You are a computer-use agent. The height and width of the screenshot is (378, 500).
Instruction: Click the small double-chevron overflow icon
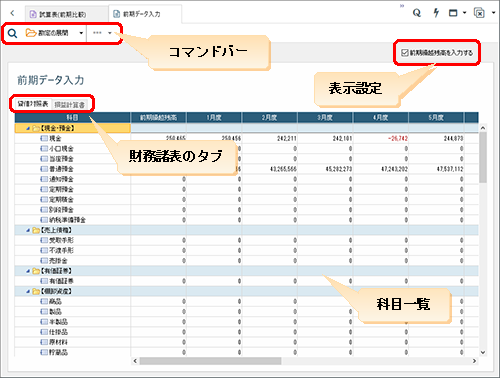402,6
